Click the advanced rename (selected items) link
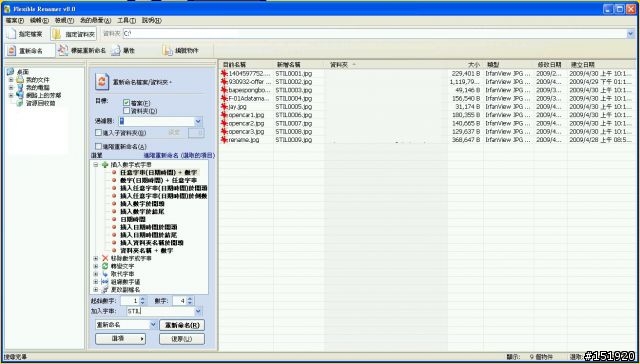 pos(179,155)
